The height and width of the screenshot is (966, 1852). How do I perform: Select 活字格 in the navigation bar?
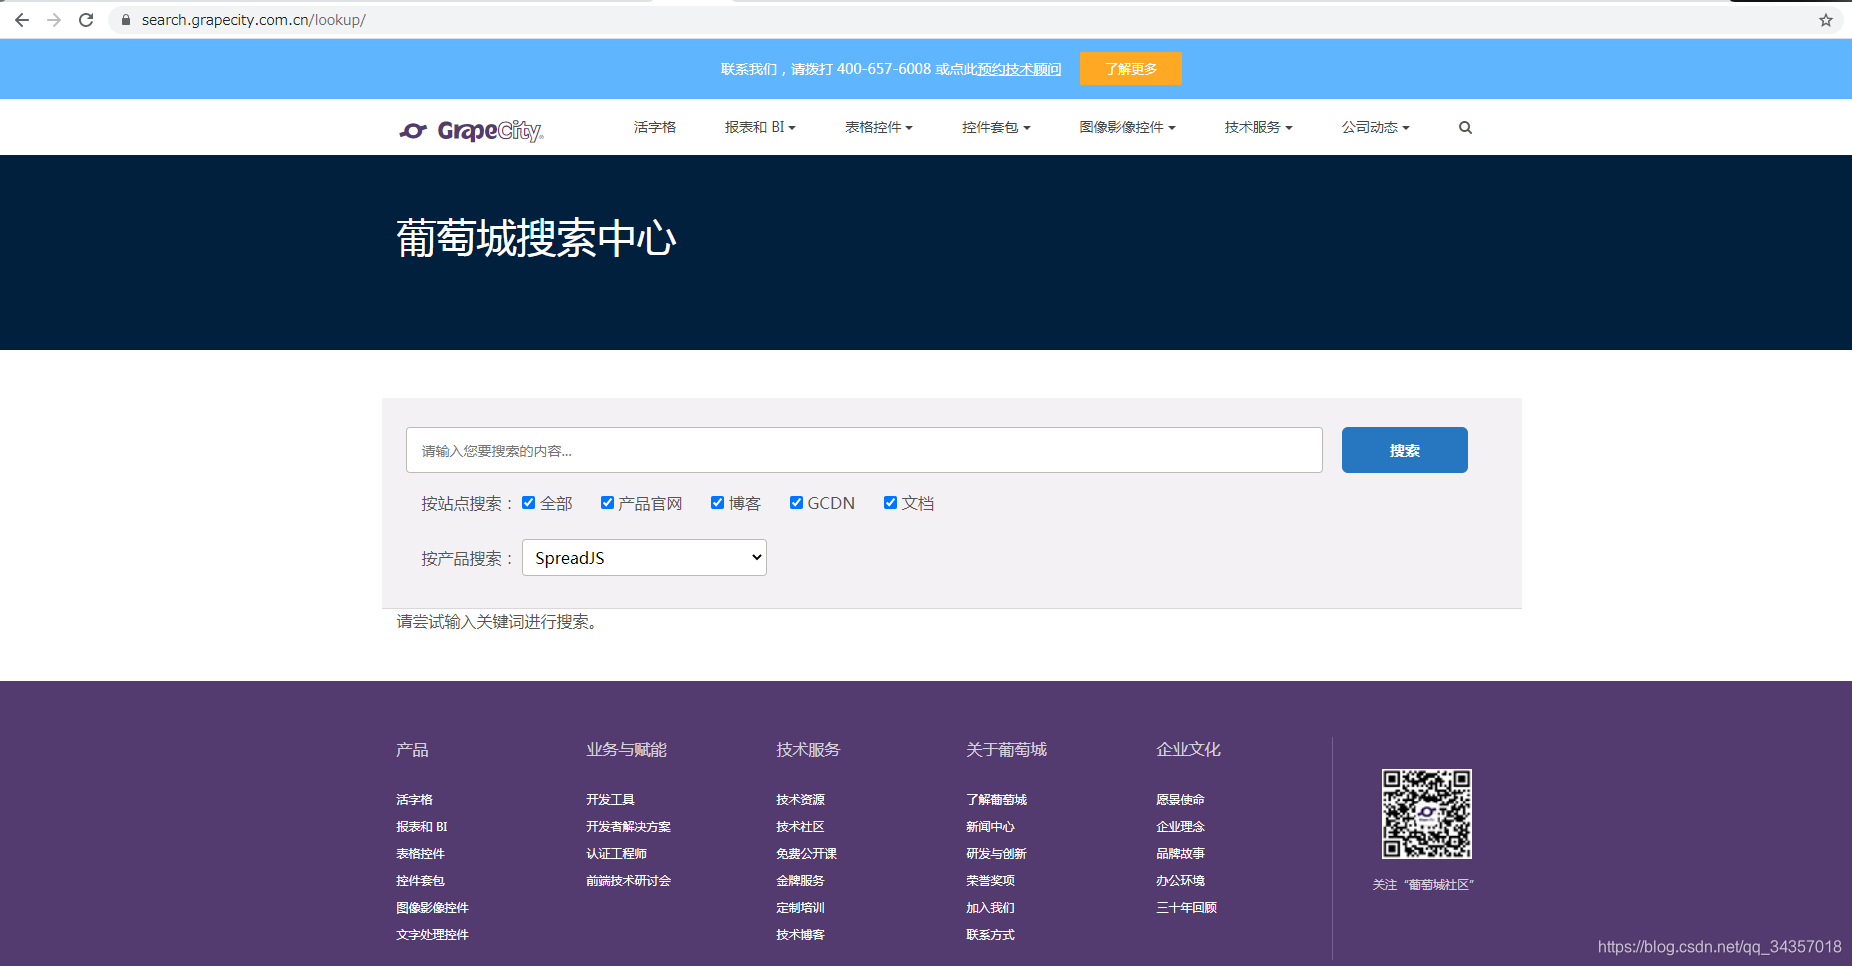(654, 127)
